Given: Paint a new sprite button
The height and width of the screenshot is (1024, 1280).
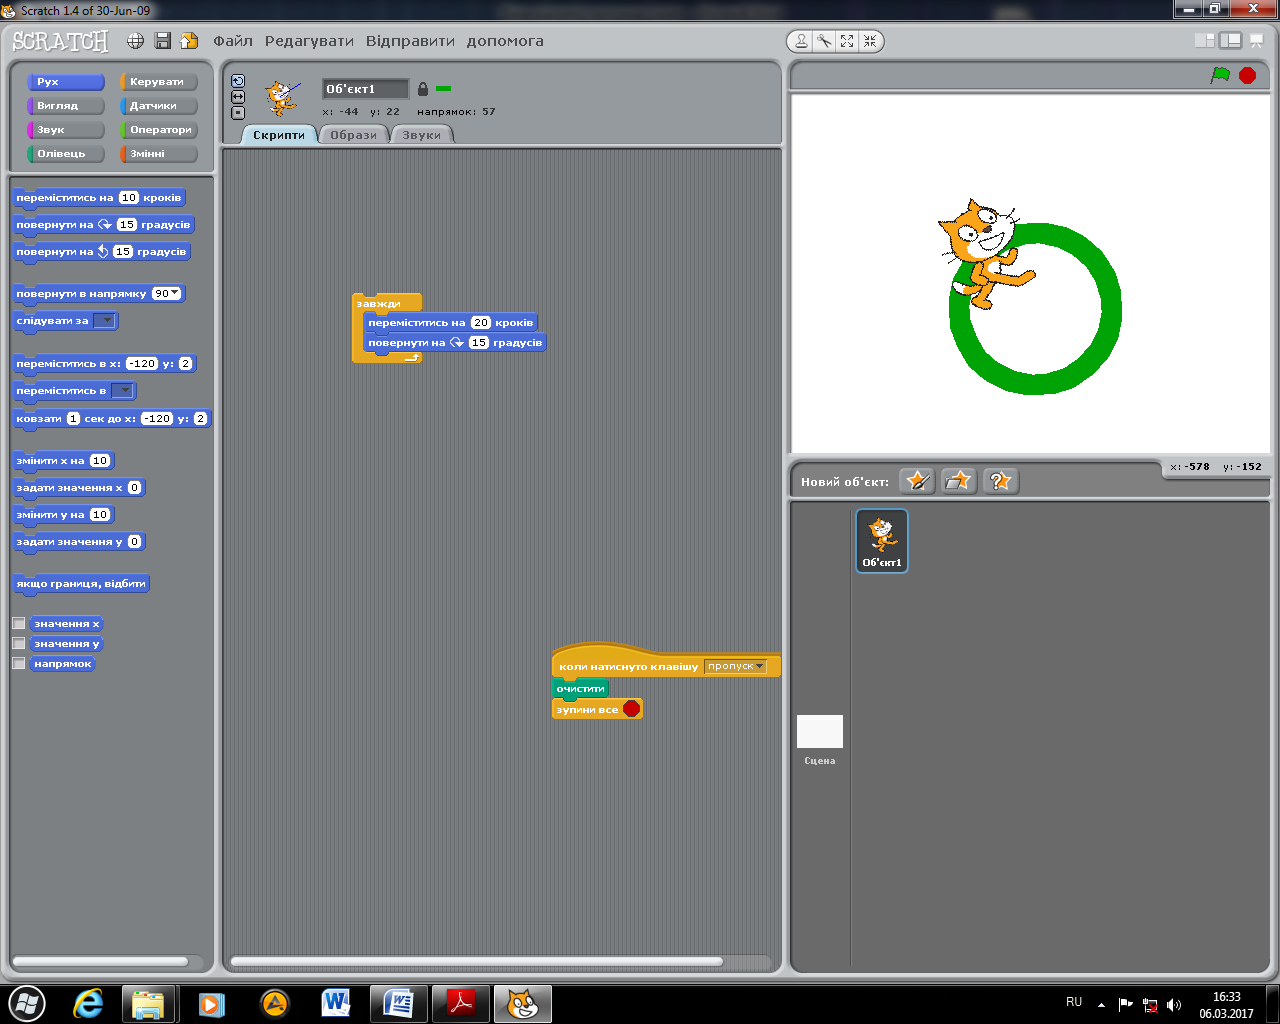Looking at the screenshot, I should tap(917, 481).
